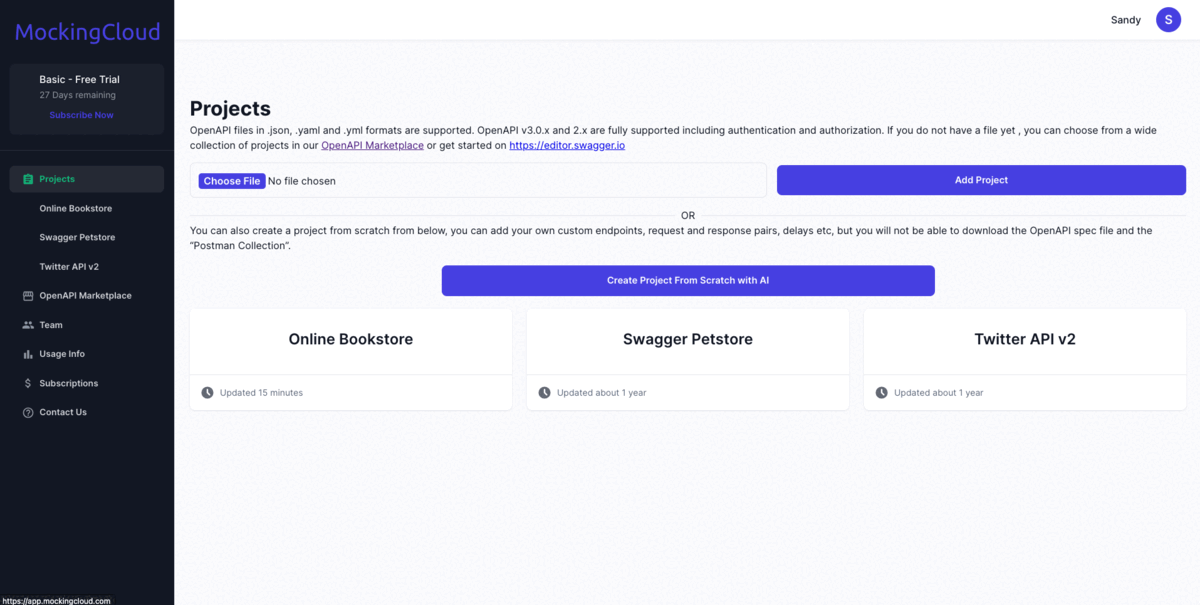Open Twitter API v2 from sidebar list
The height and width of the screenshot is (605, 1200).
pyautogui.click(x=69, y=267)
